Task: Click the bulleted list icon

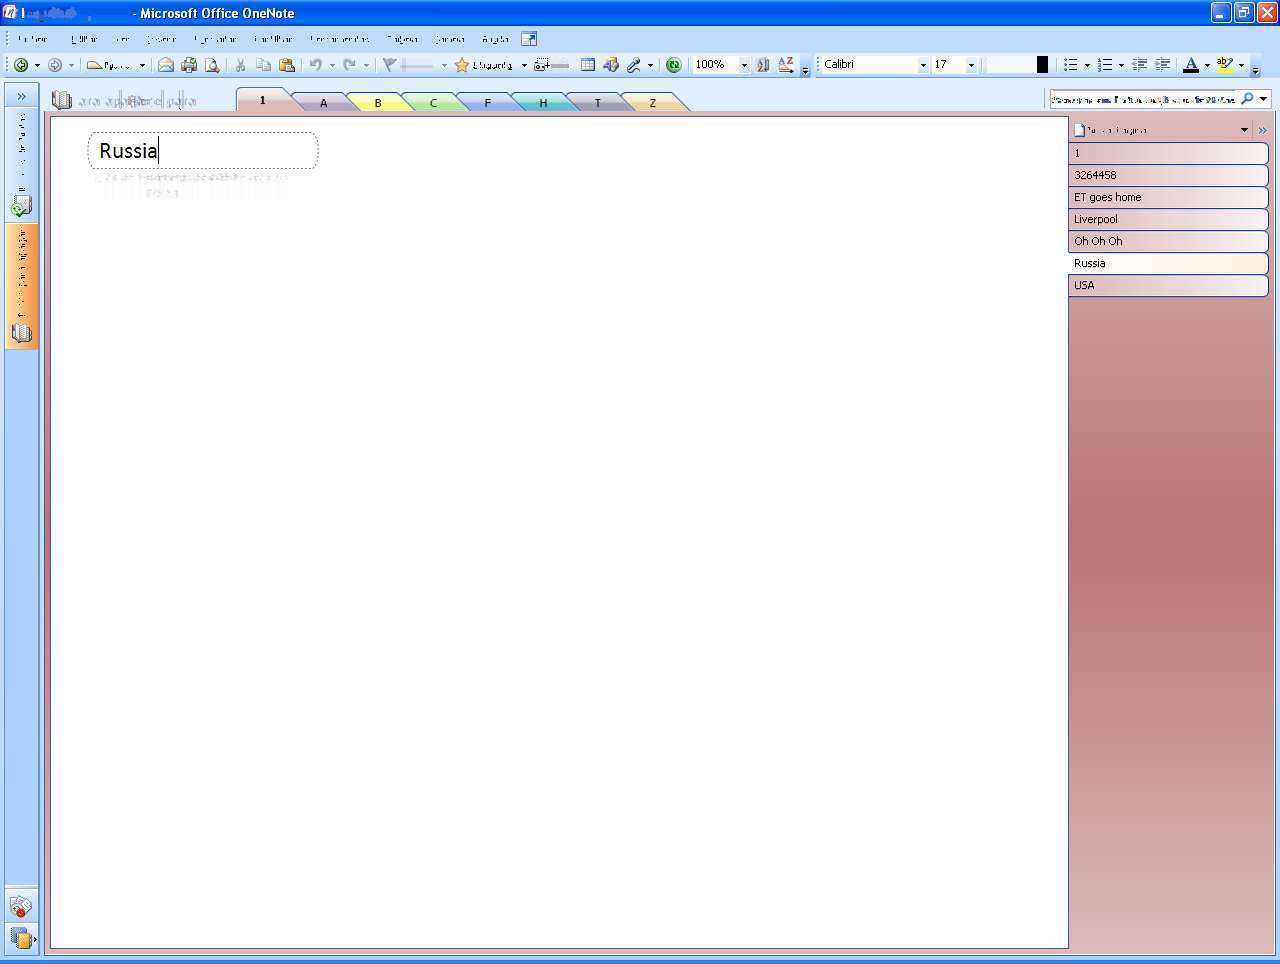Action: (1070, 65)
